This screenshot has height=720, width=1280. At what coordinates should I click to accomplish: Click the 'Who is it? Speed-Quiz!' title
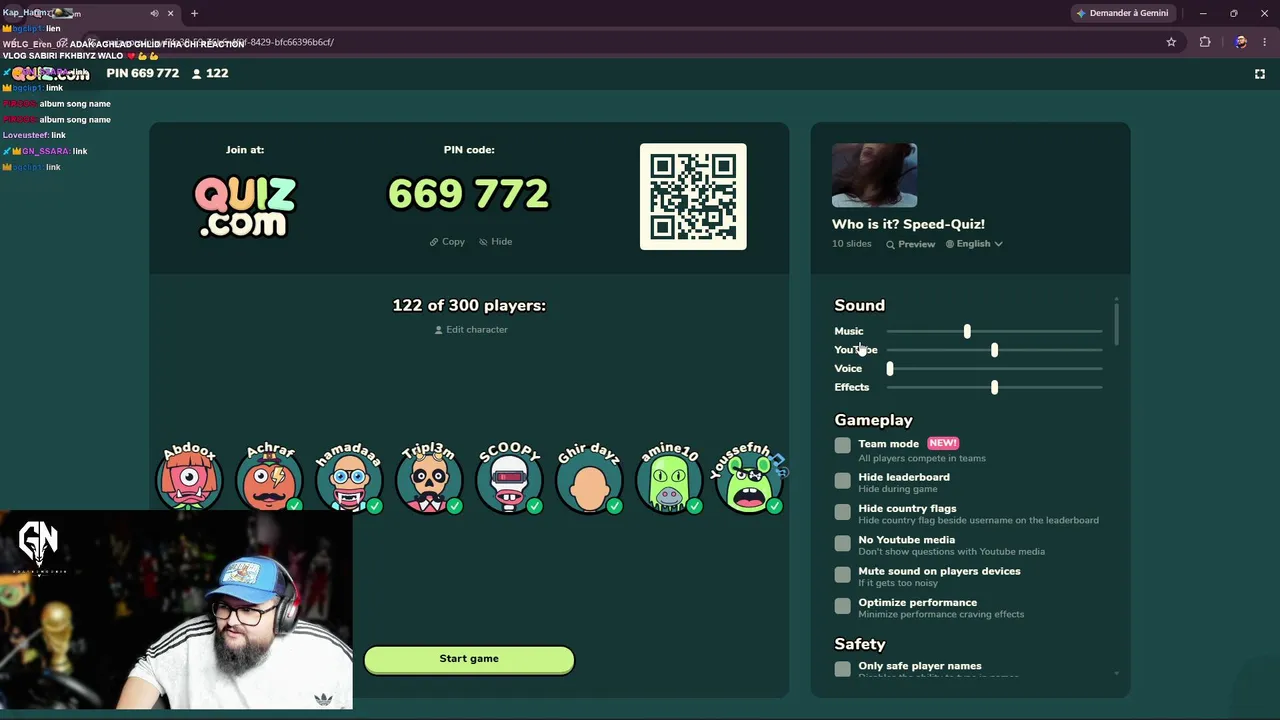click(x=908, y=224)
